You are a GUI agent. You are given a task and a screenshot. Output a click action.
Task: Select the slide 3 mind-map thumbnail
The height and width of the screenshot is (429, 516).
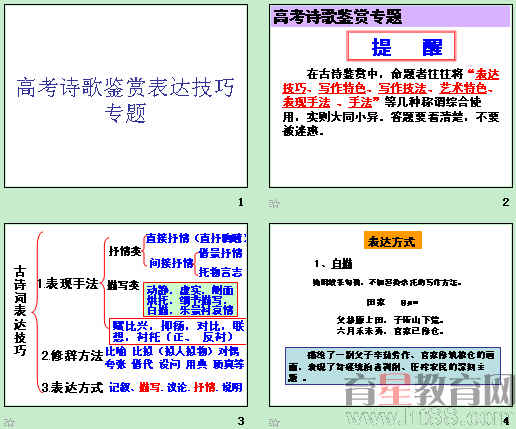click(x=126, y=315)
